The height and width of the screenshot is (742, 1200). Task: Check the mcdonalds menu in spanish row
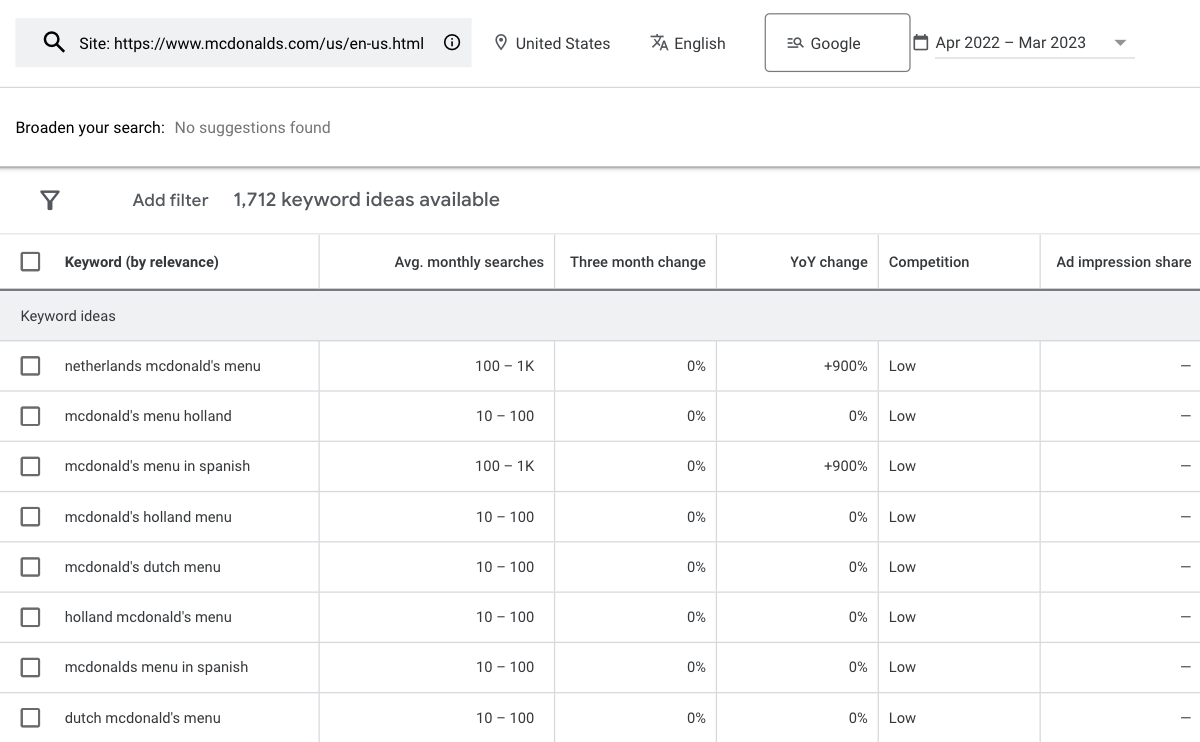31,667
